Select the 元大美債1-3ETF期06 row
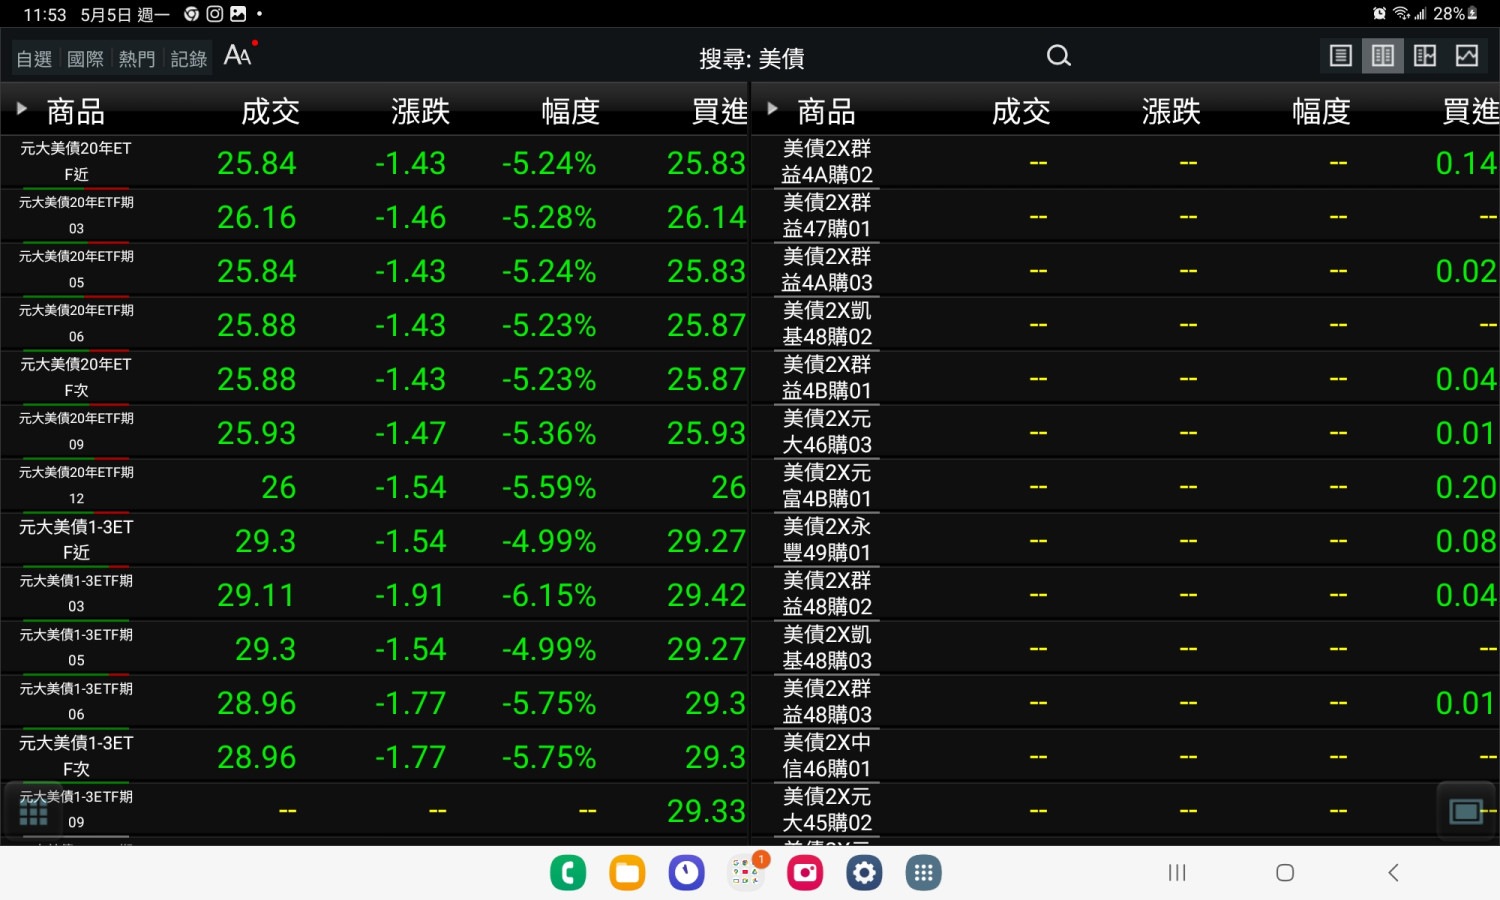 375,702
